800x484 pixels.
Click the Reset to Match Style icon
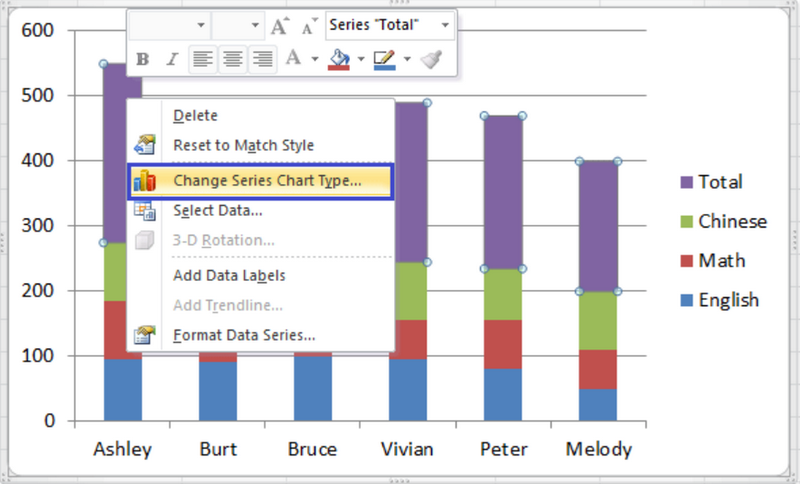(x=144, y=145)
